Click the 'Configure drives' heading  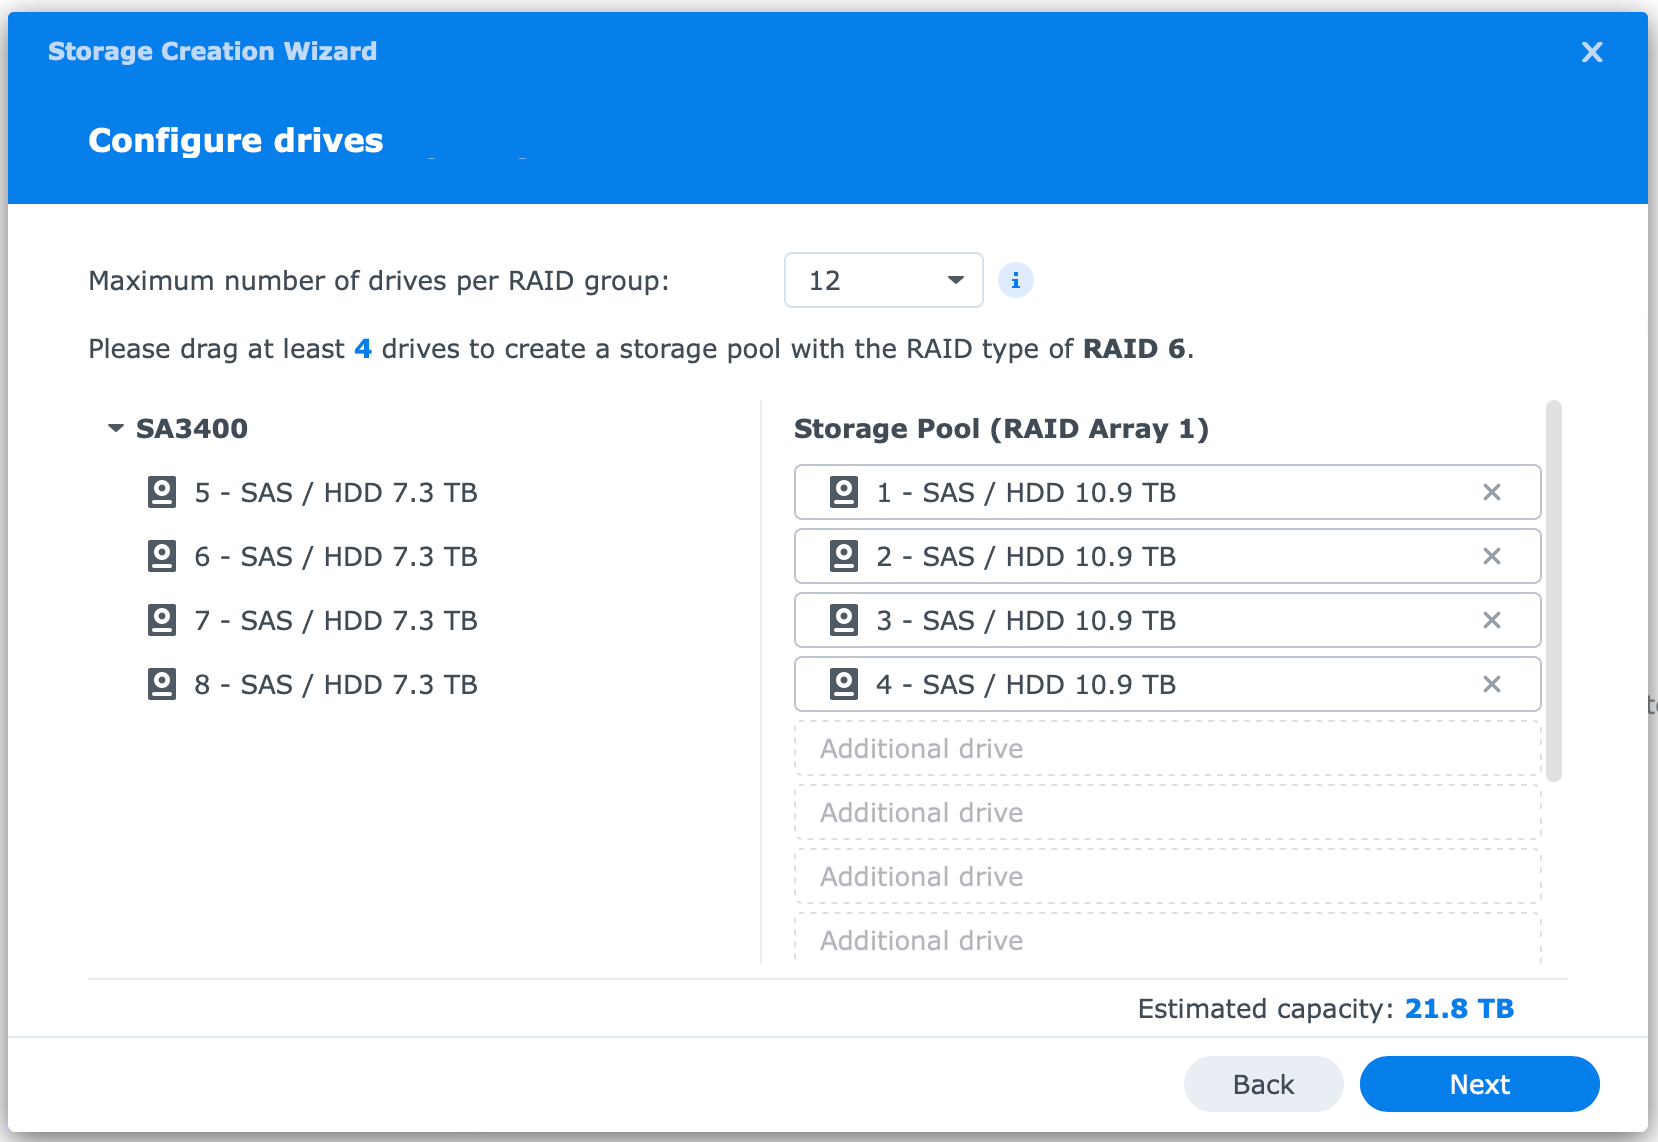pos(236,140)
